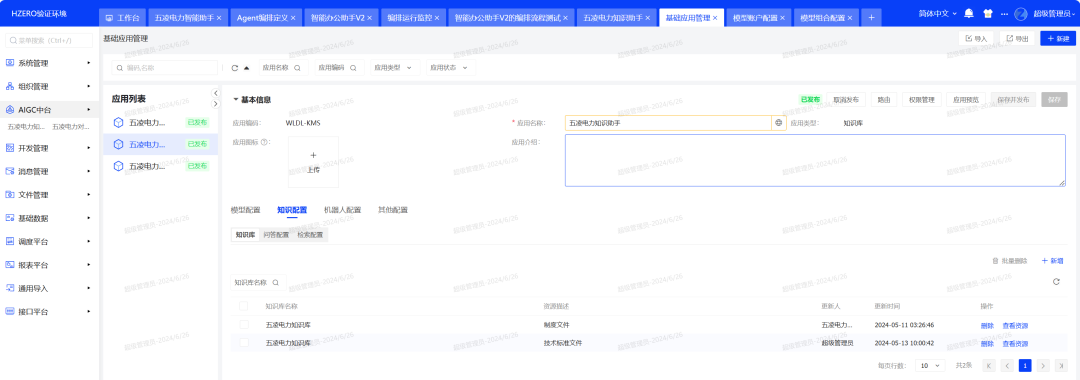Screen dimensions: 1080x380
Task: Switch to the 模型组合配置 tab
Action: [x=827, y=18]
